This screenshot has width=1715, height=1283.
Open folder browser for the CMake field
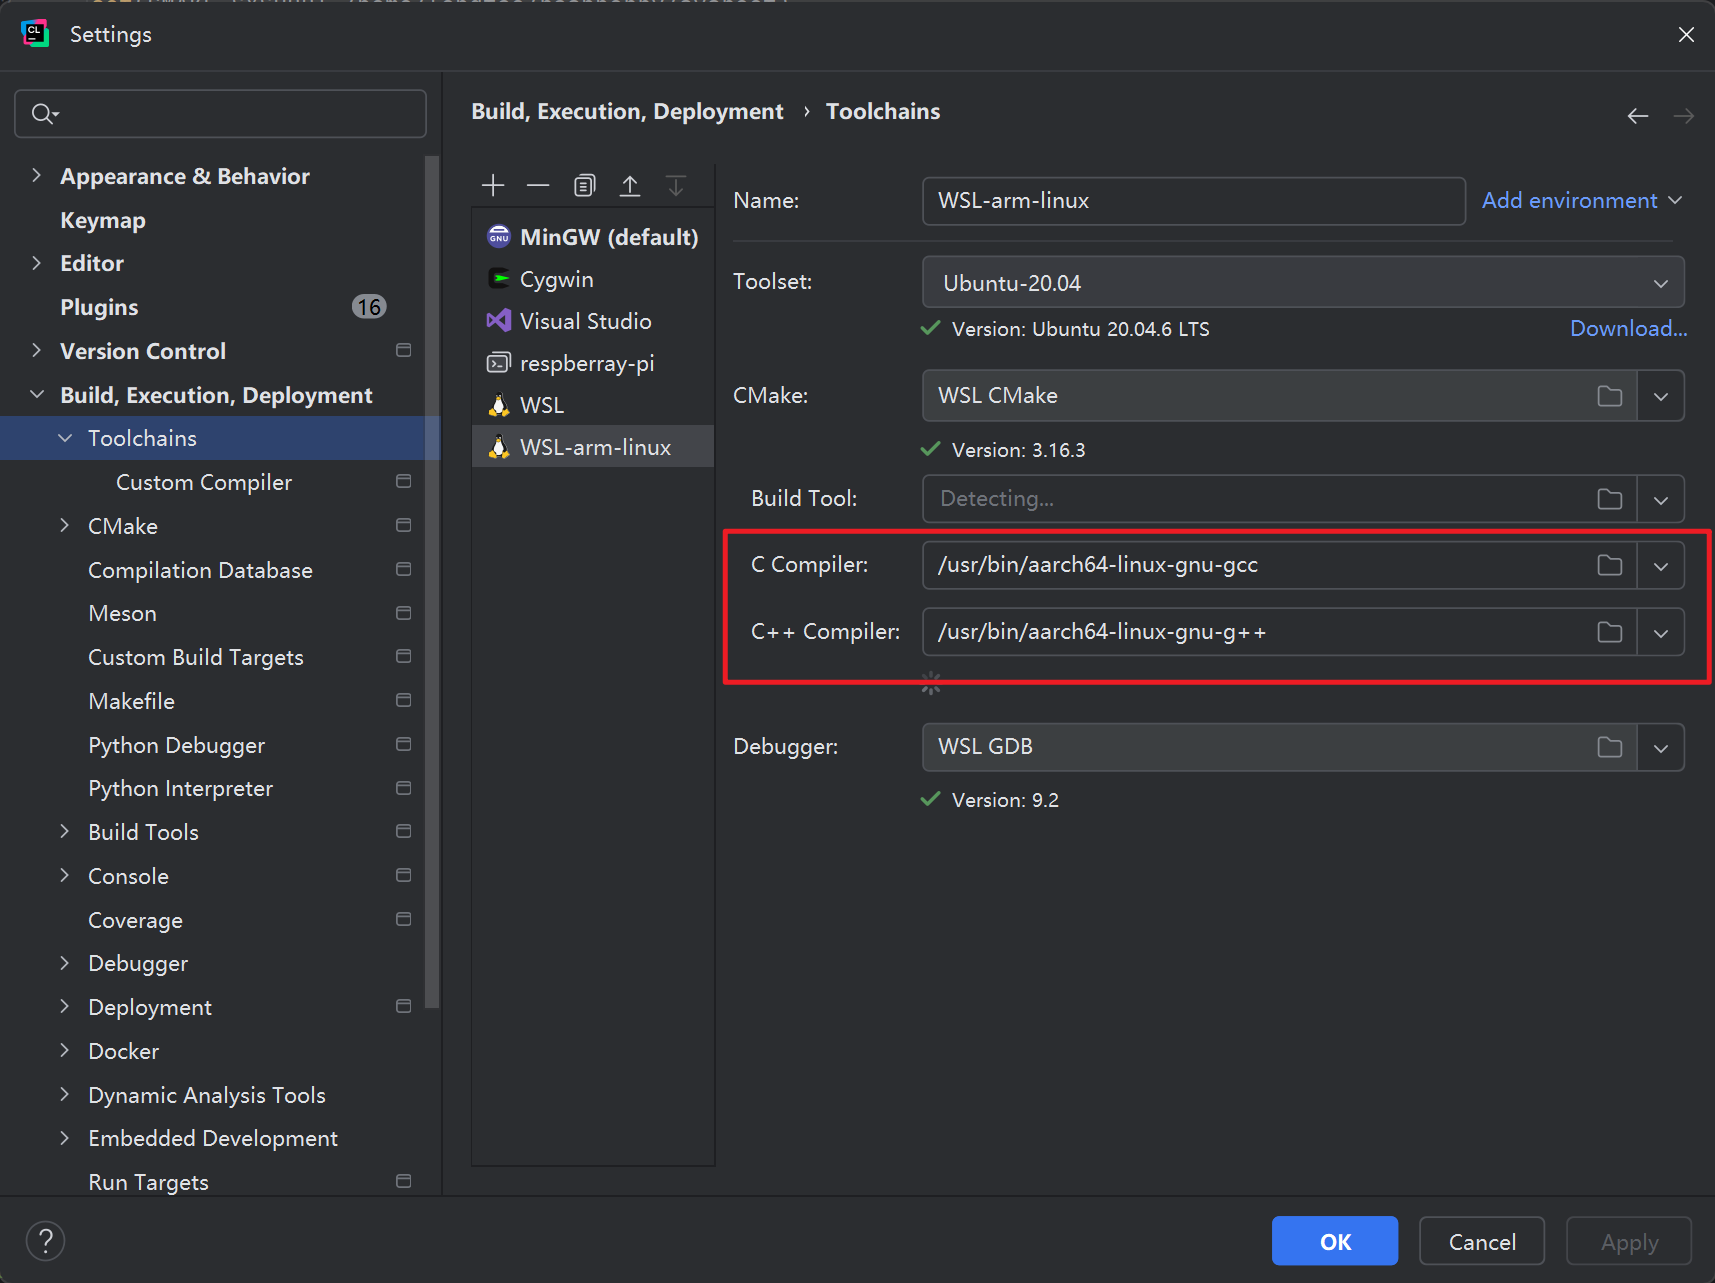pos(1609,396)
